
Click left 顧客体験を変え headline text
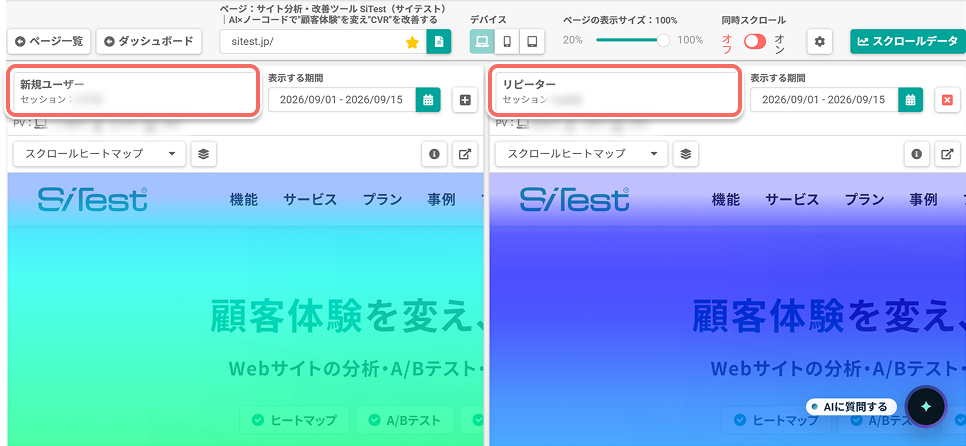[x=346, y=315]
